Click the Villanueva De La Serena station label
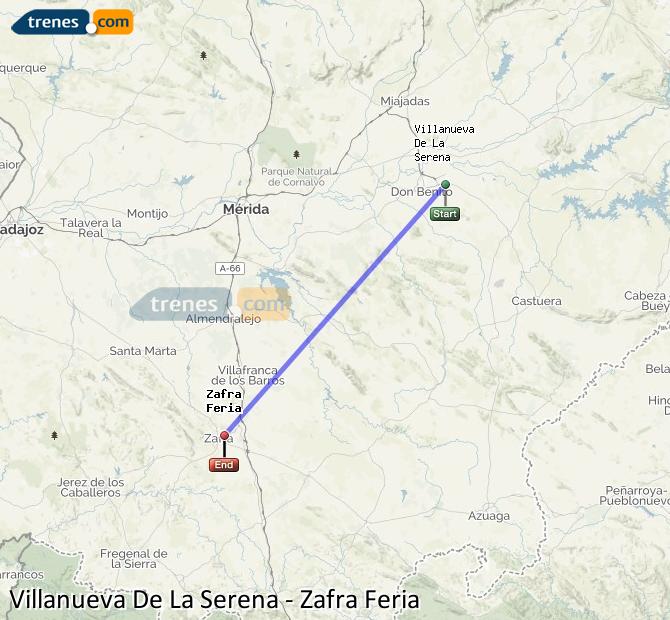 click(x=444, y=143)
